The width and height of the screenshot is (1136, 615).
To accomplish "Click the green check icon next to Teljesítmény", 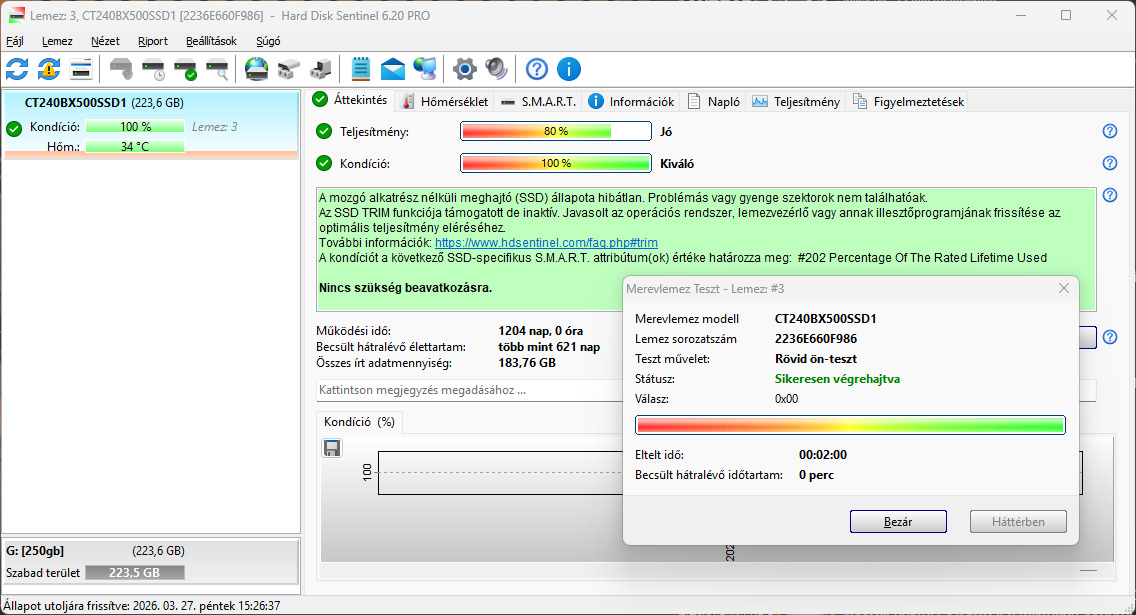I will click(324, 131).
